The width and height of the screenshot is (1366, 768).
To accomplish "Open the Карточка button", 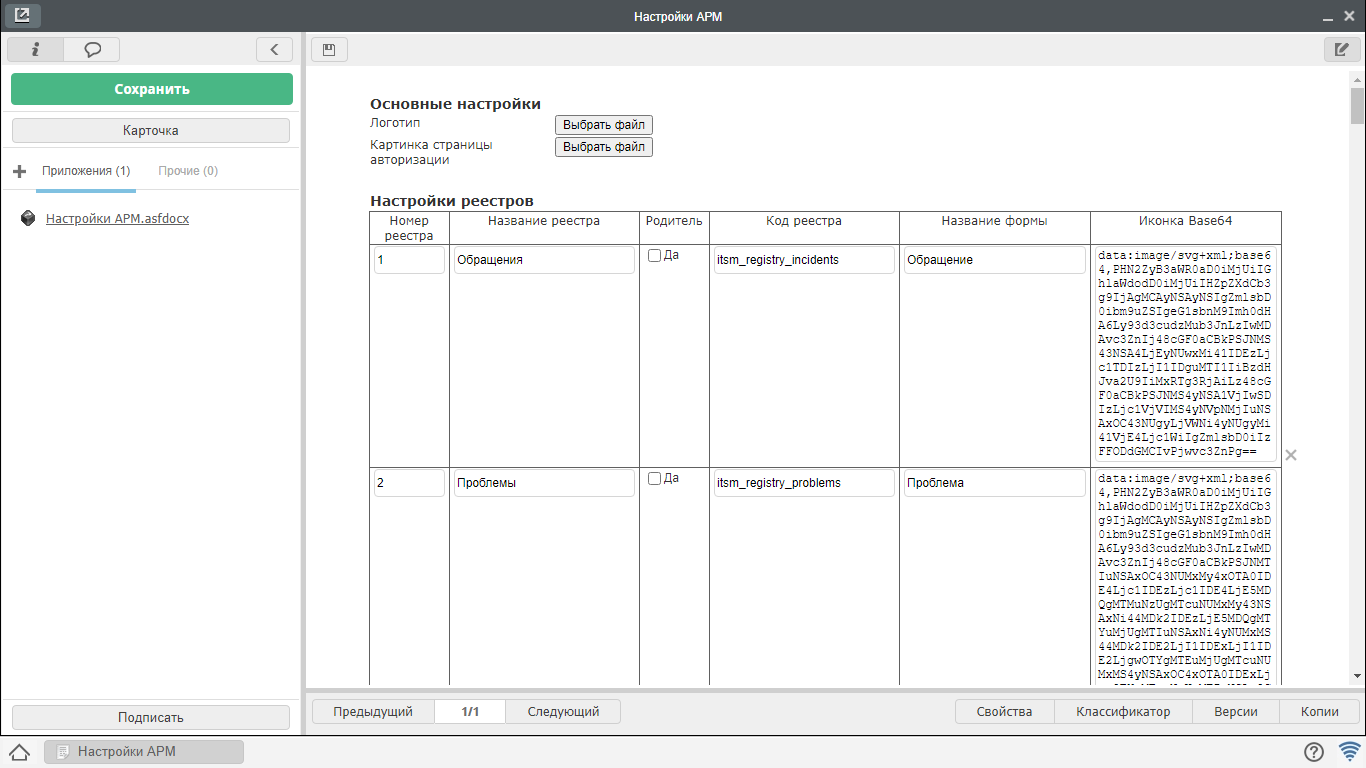I will [151, 130].
